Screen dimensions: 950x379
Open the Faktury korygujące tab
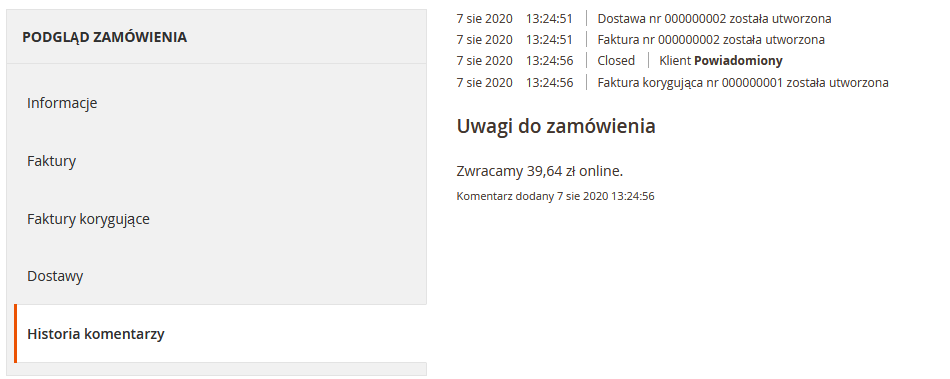click(x=88, y=219)
